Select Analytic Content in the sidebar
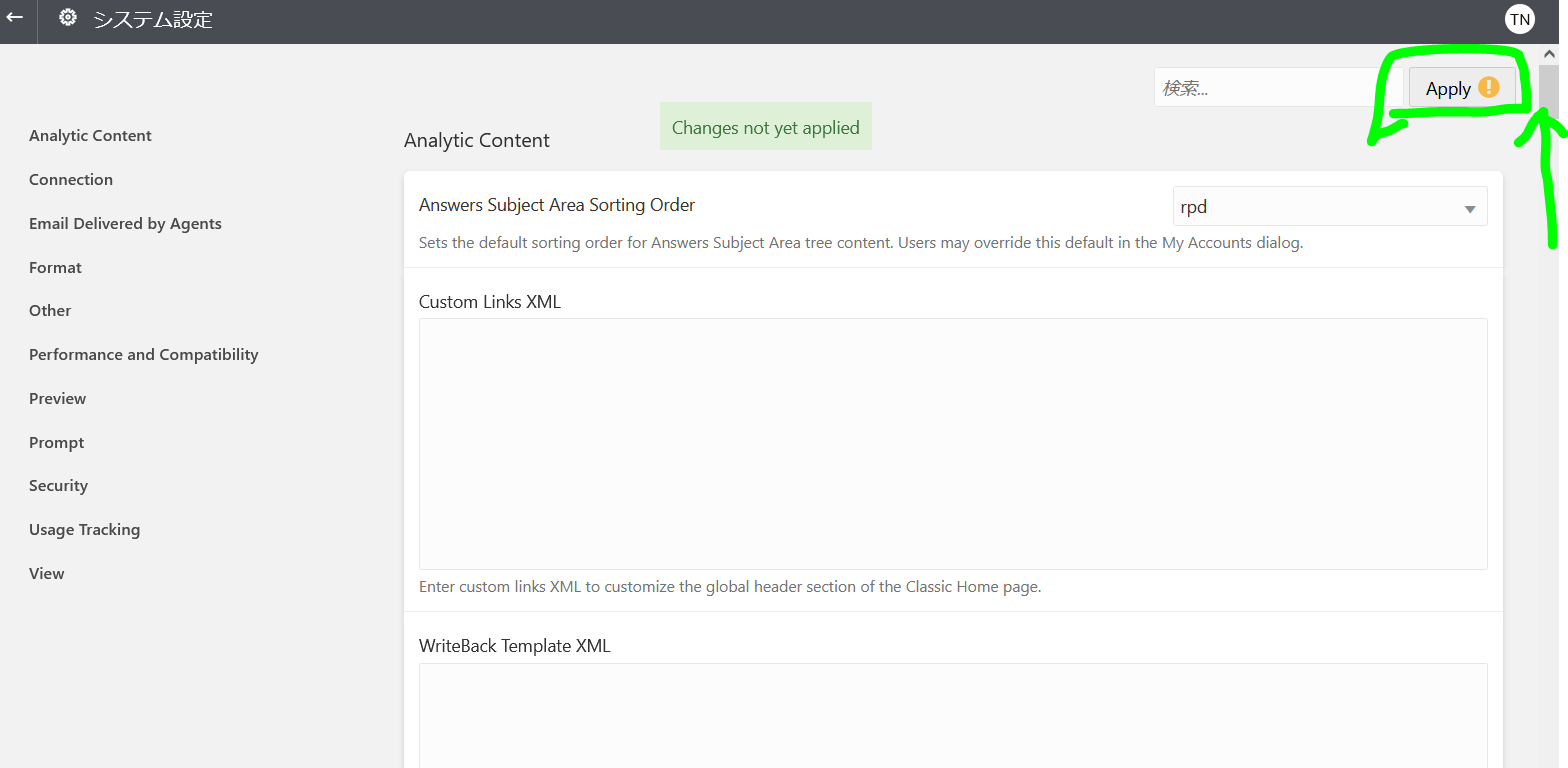Viewport: 1568px width, 768px height. (90, 136)
